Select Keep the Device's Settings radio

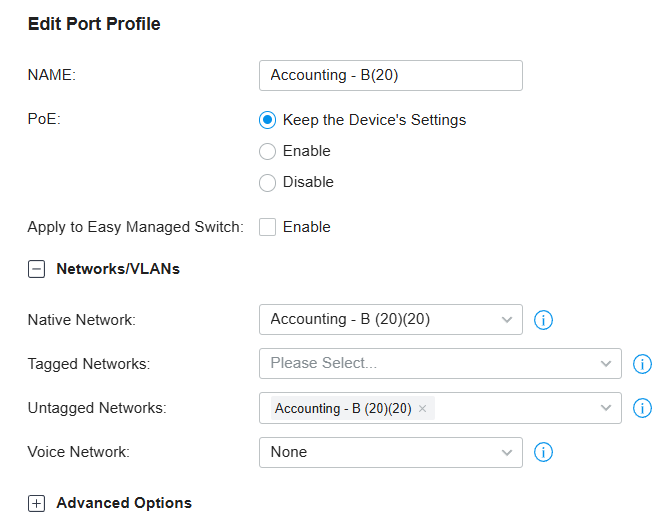267,120
